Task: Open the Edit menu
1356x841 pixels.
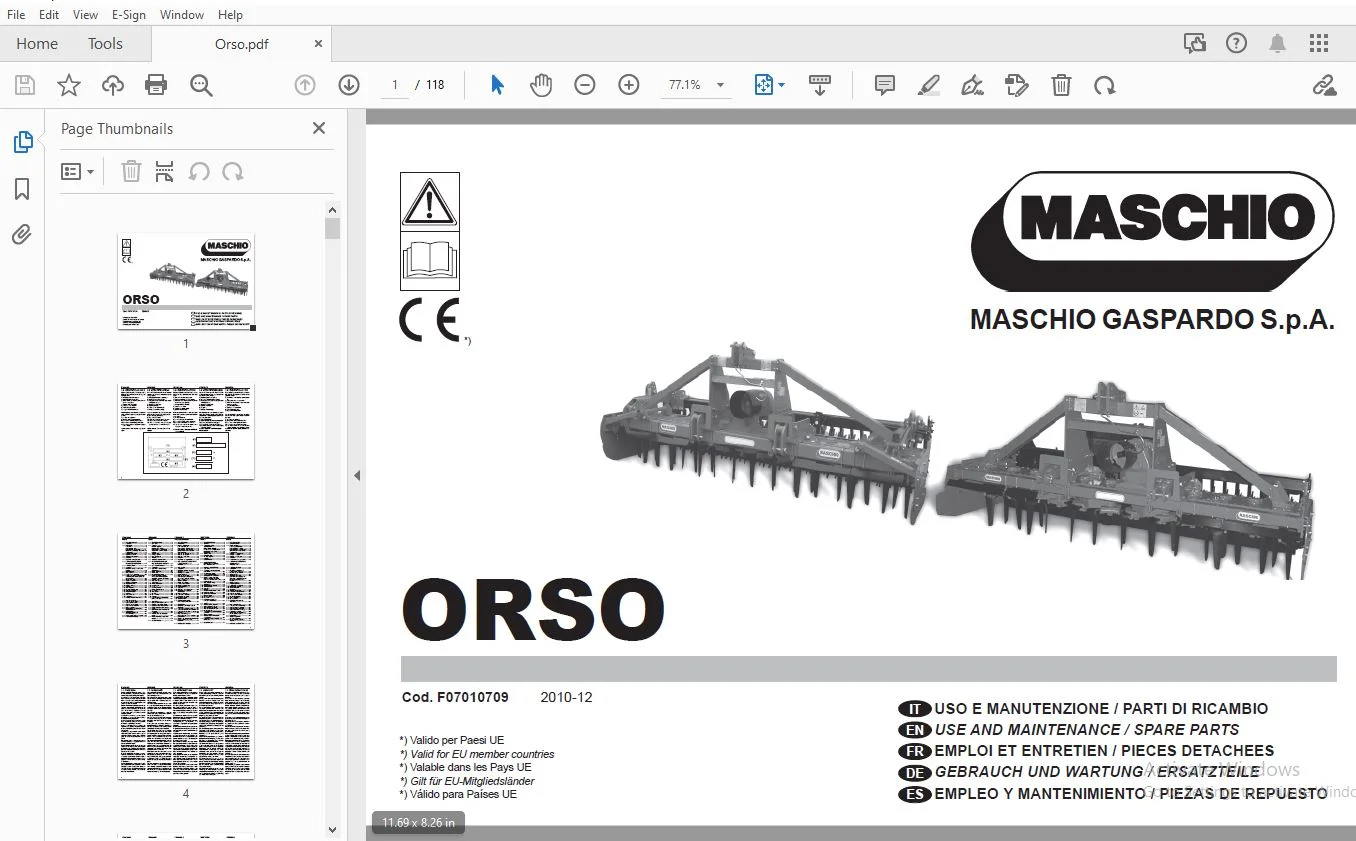Action: [x=49, y=15]
